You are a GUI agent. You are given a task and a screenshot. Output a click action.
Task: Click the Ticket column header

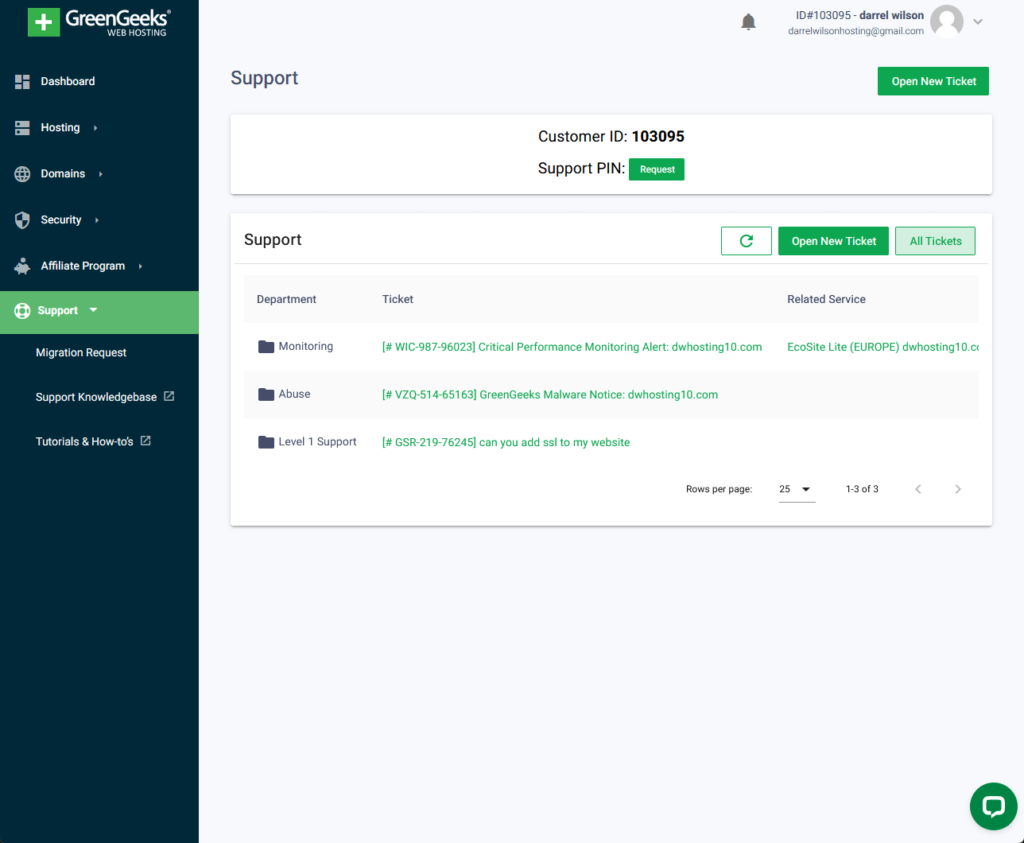coord(398,299)
